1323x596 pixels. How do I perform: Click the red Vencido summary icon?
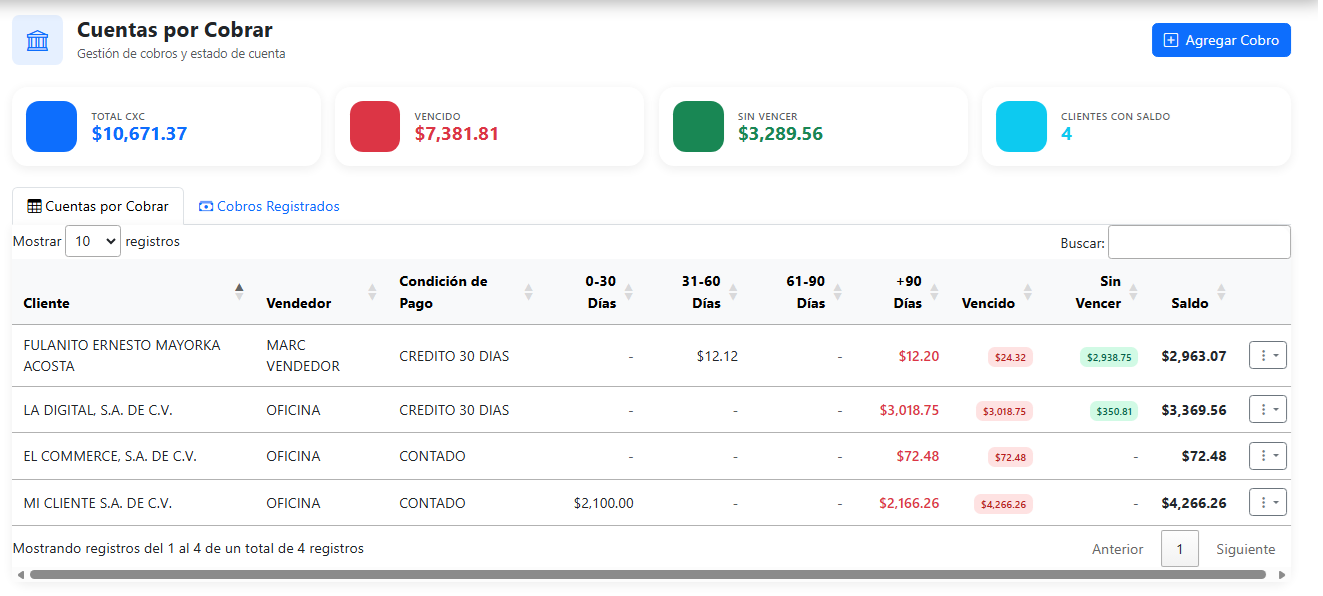pos(374,126)
